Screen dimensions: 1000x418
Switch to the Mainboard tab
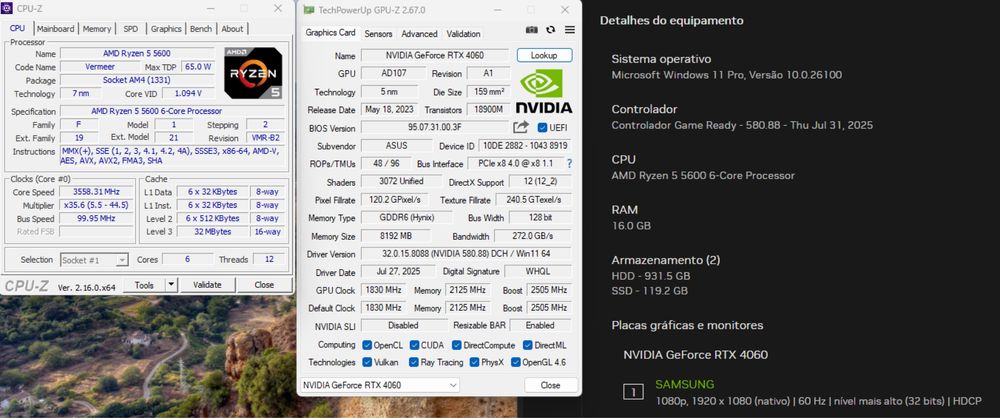pos(55,29)
